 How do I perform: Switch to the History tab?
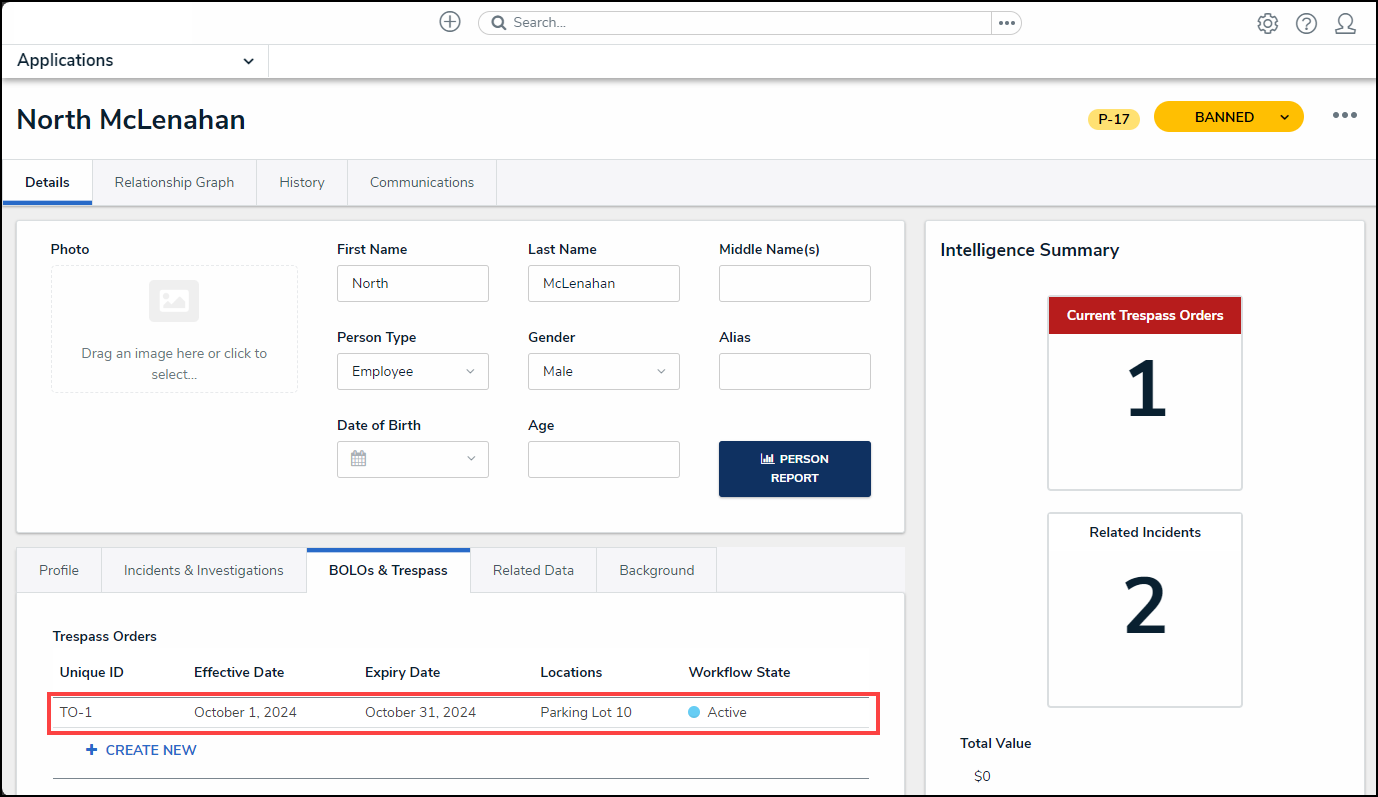pyautogui.click(x=302, y=182)
